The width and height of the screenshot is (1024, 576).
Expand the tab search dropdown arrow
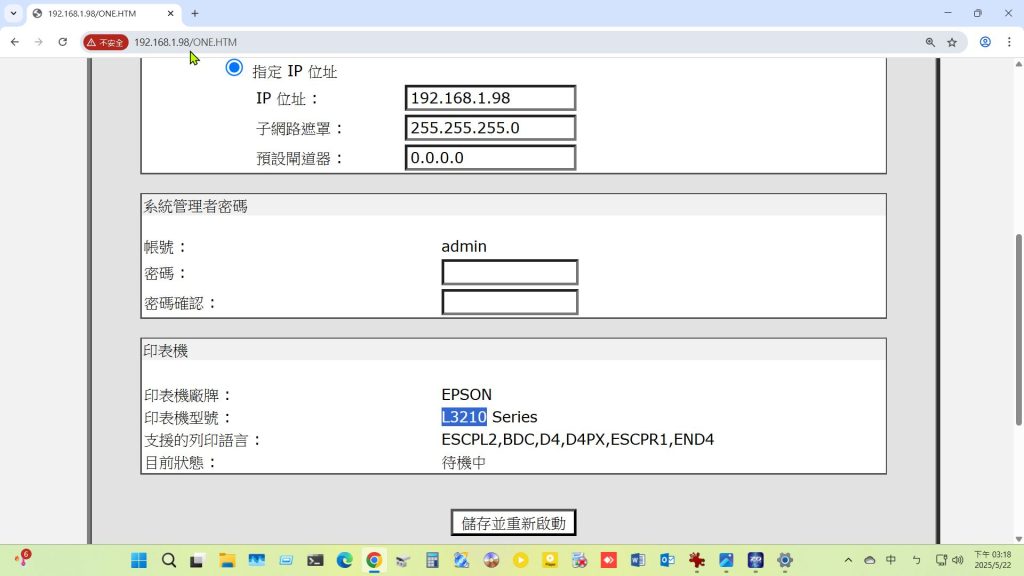tap(13, 13)
